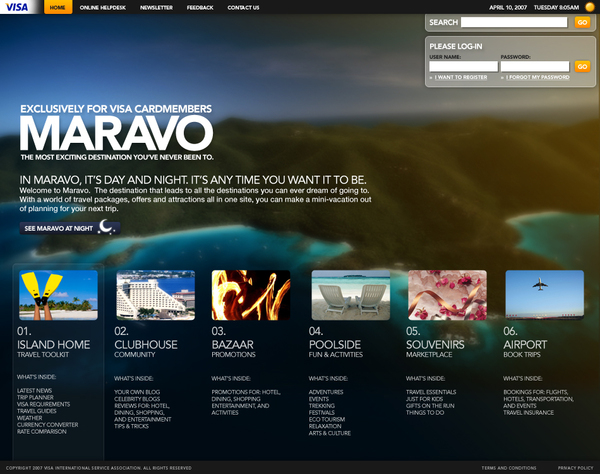Open the Bazaar fire thumbnail

251,295
